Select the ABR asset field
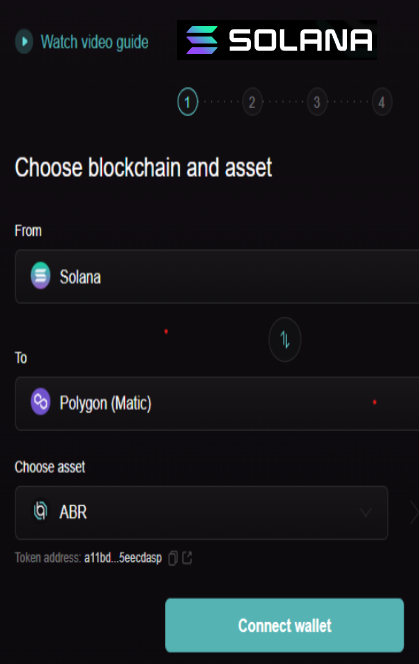This screenshot has width=419, height=664. tap(202, 512)
